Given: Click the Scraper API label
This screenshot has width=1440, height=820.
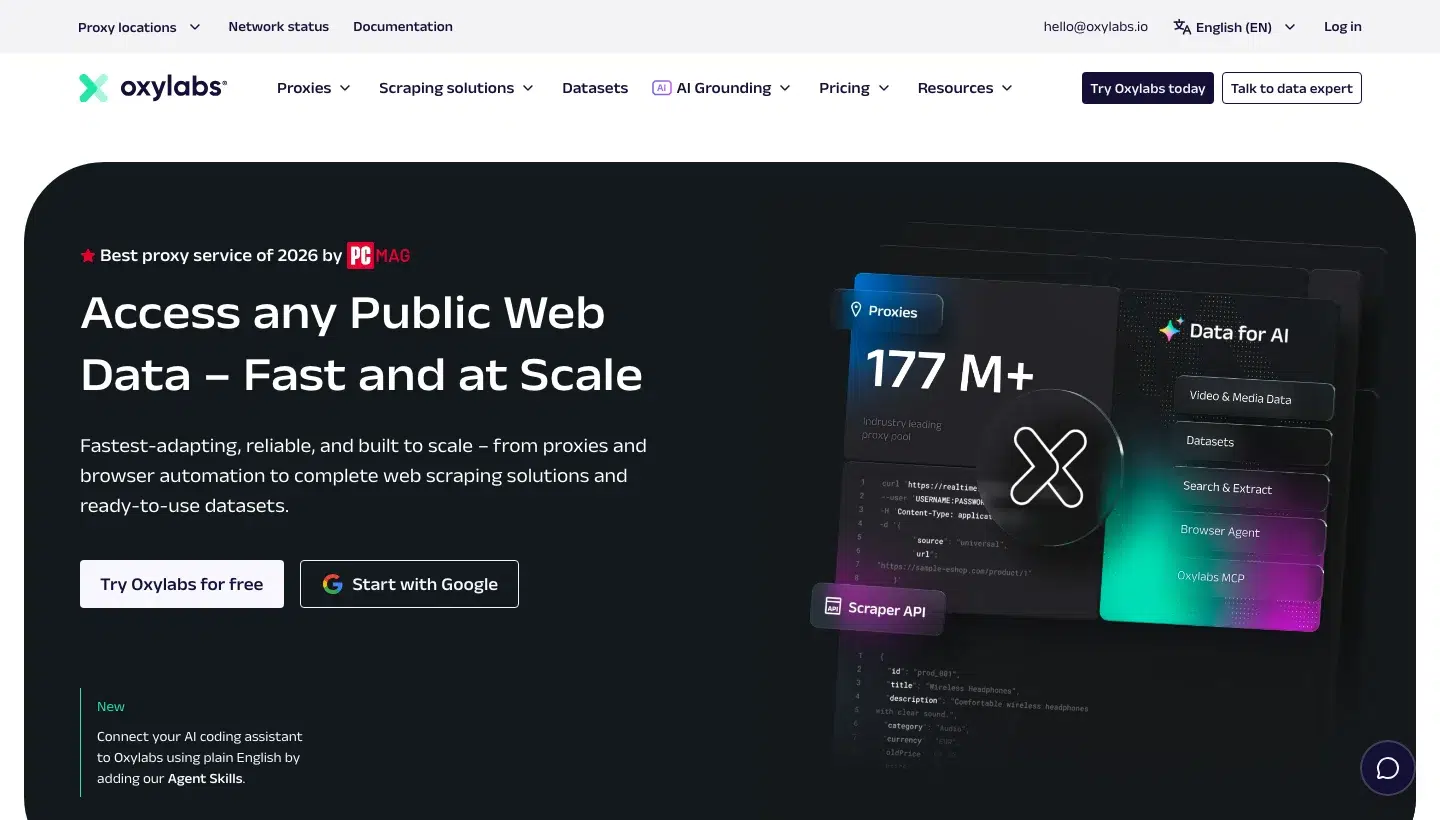Looking at the screenshot, I should click(887, 609).
